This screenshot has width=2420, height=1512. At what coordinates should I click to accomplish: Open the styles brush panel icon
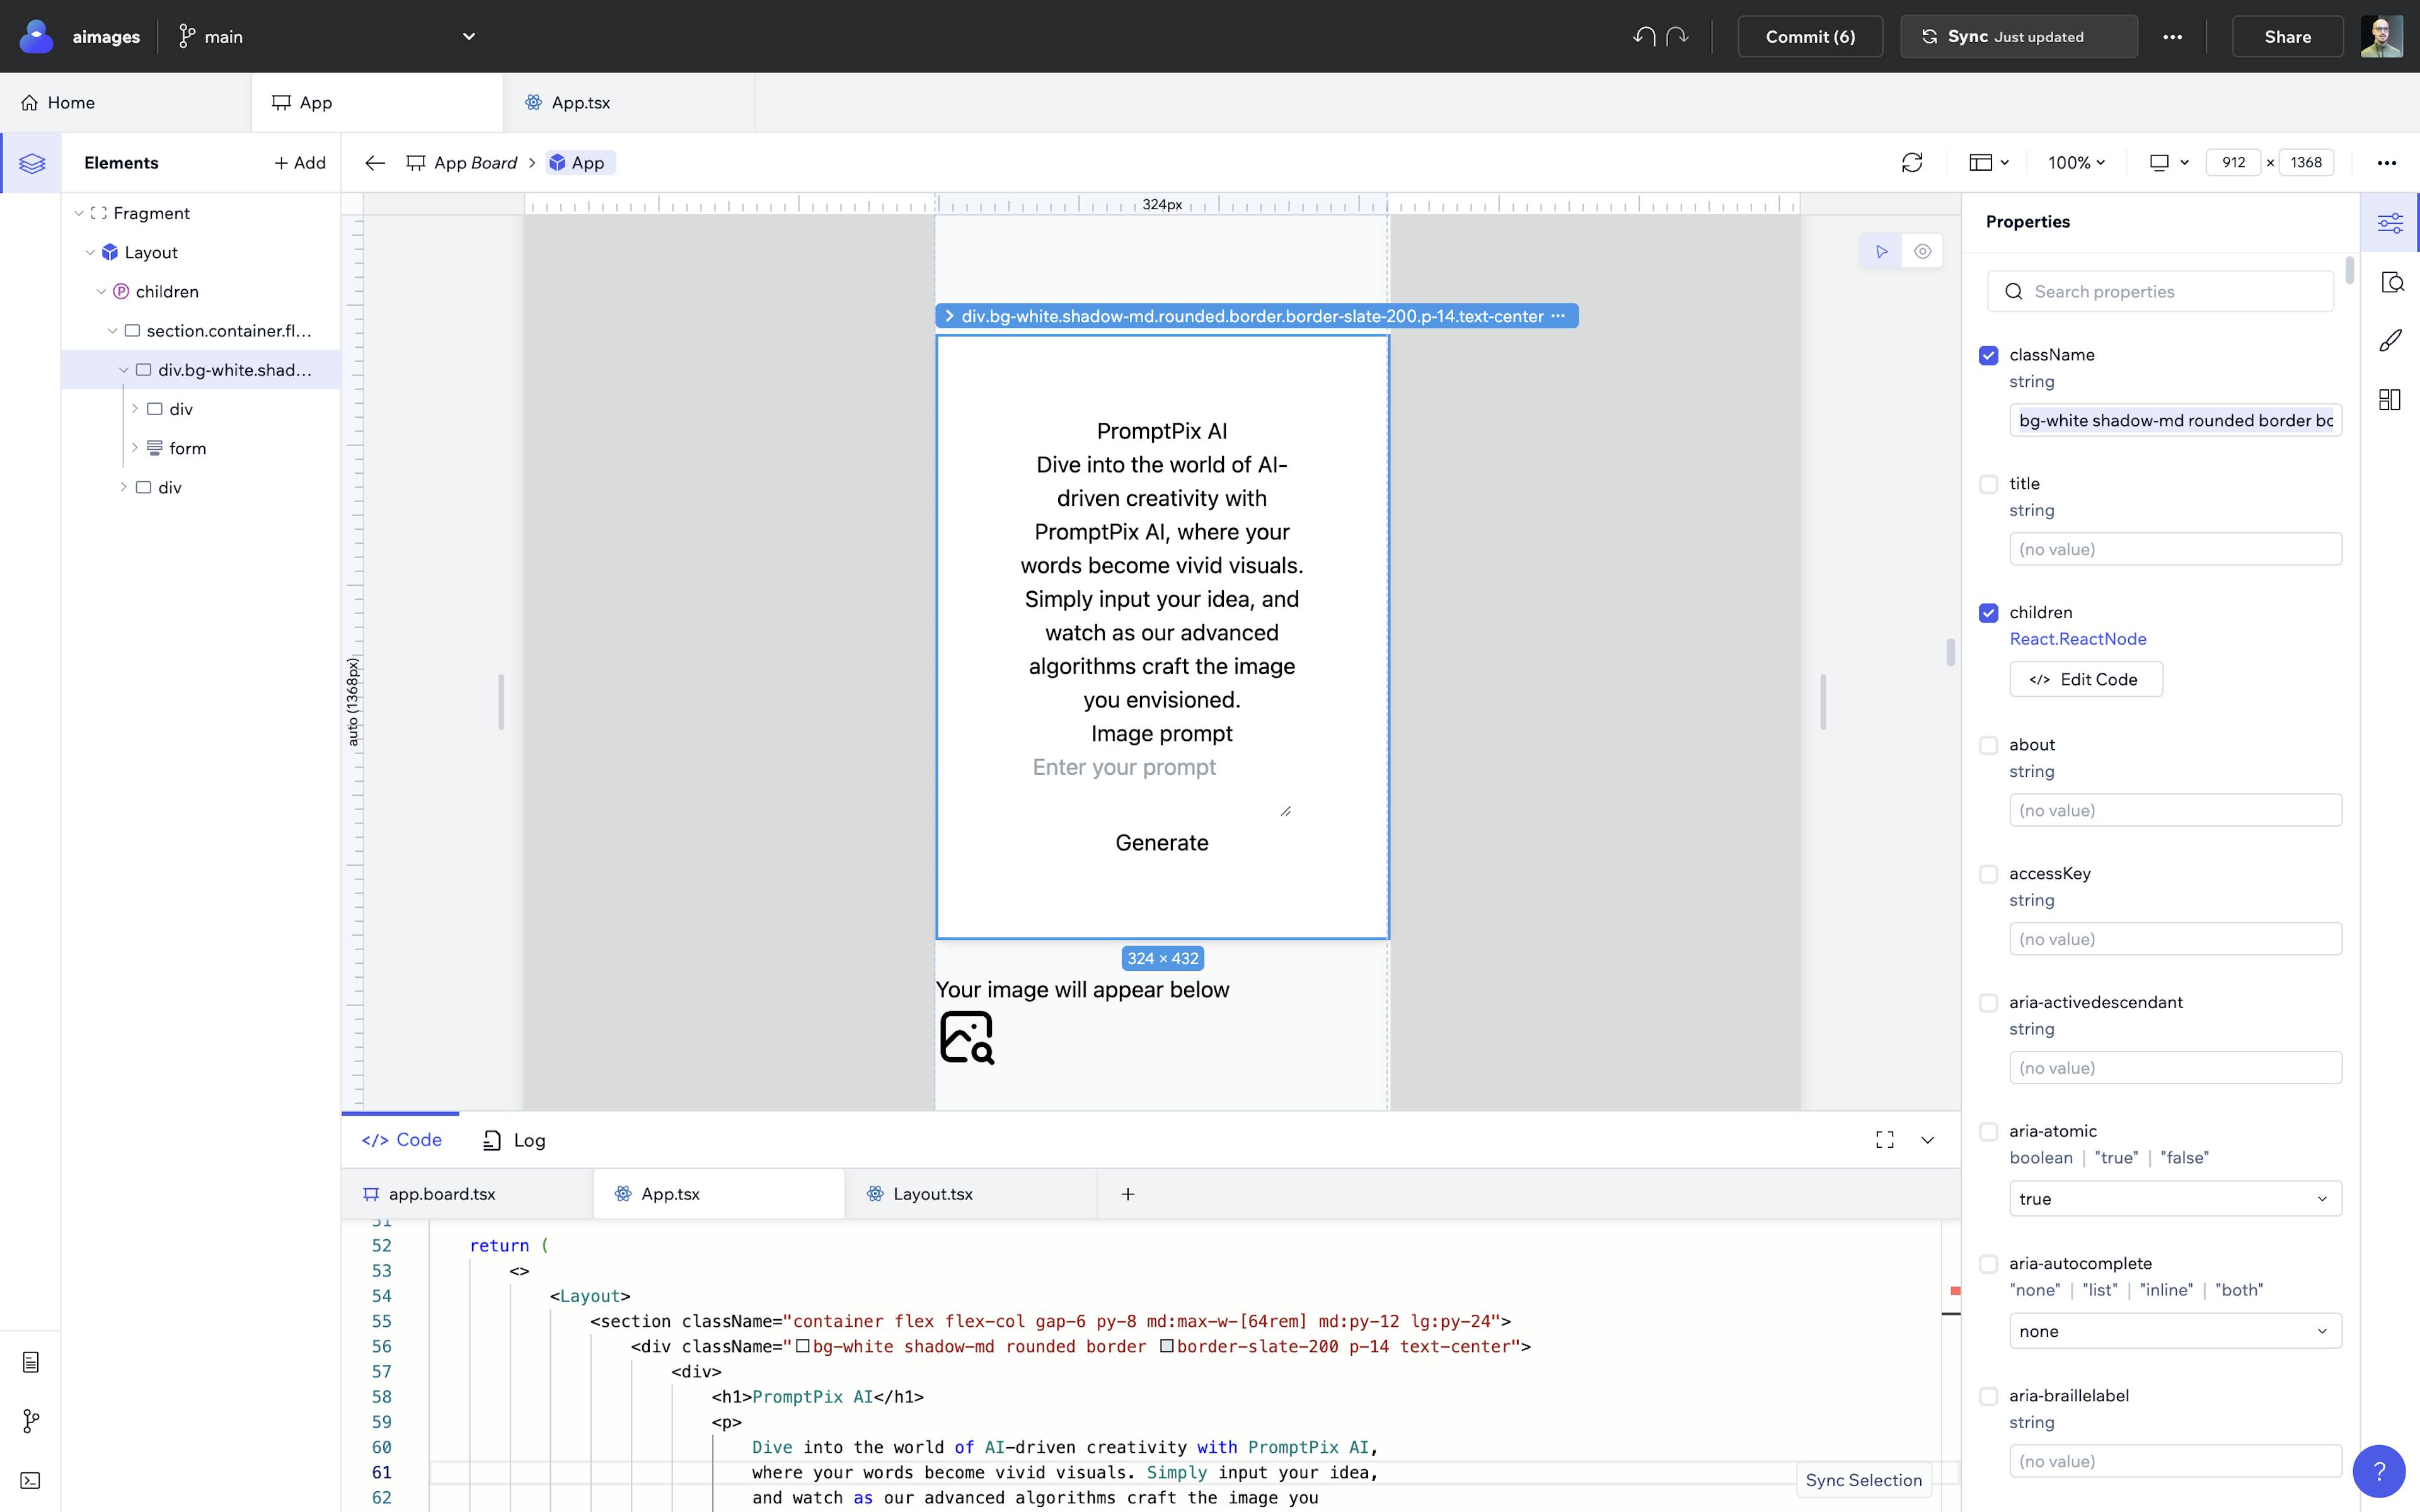tap(2389, 341)
